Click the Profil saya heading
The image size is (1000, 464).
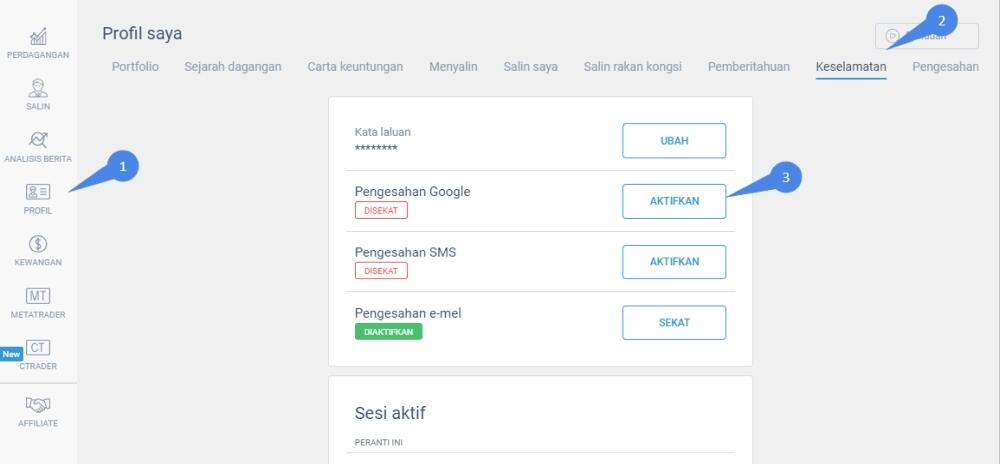(x=142, y=34)
